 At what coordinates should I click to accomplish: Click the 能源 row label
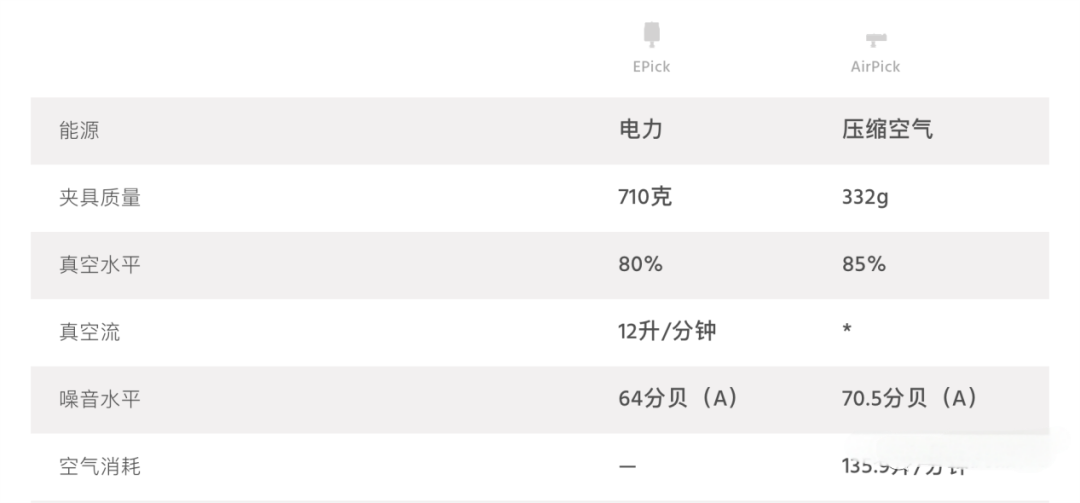(x=79, y=131)
